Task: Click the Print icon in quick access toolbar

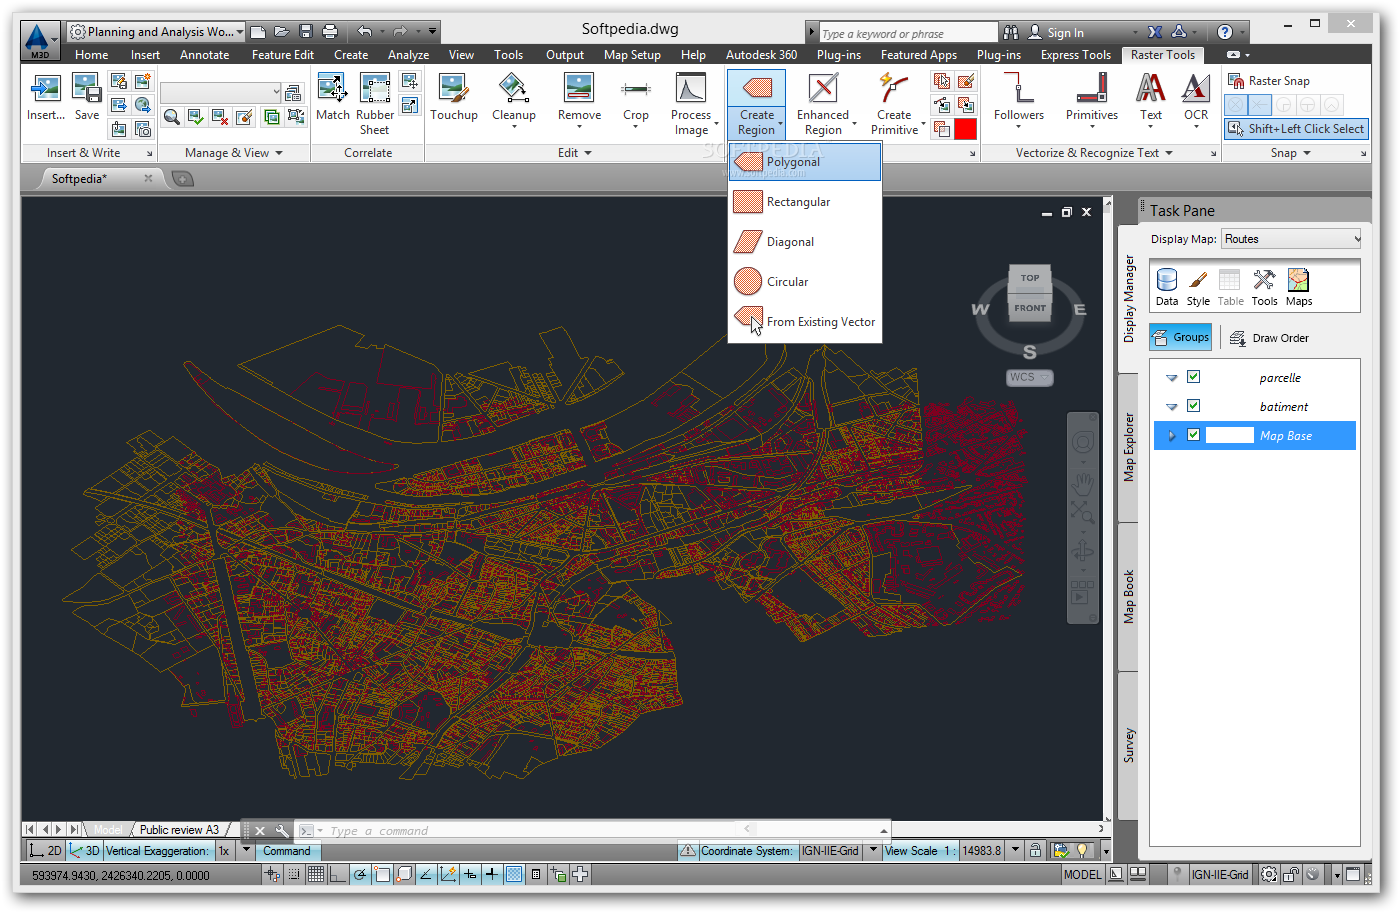Action: pyautogui.click(x=331, y=32)
